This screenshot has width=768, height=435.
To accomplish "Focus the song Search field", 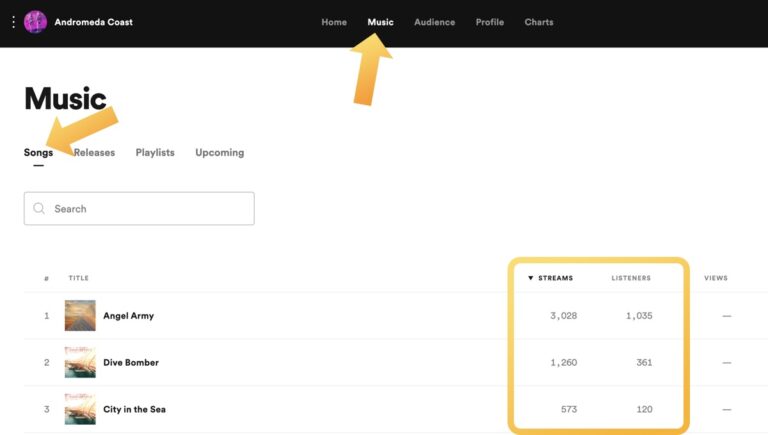I will 150,209.
